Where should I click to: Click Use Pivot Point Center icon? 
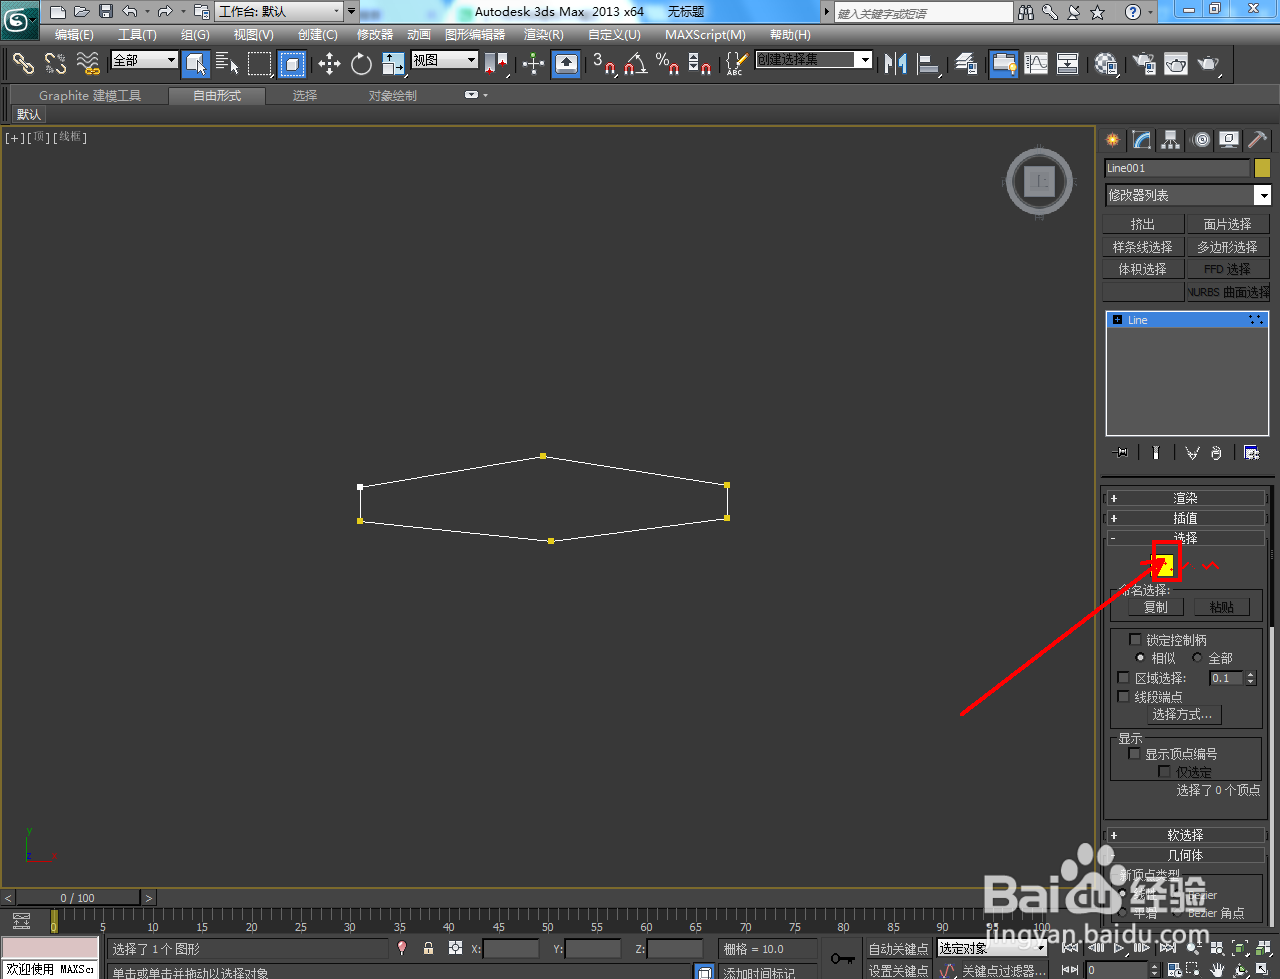(x=496, y=64)
